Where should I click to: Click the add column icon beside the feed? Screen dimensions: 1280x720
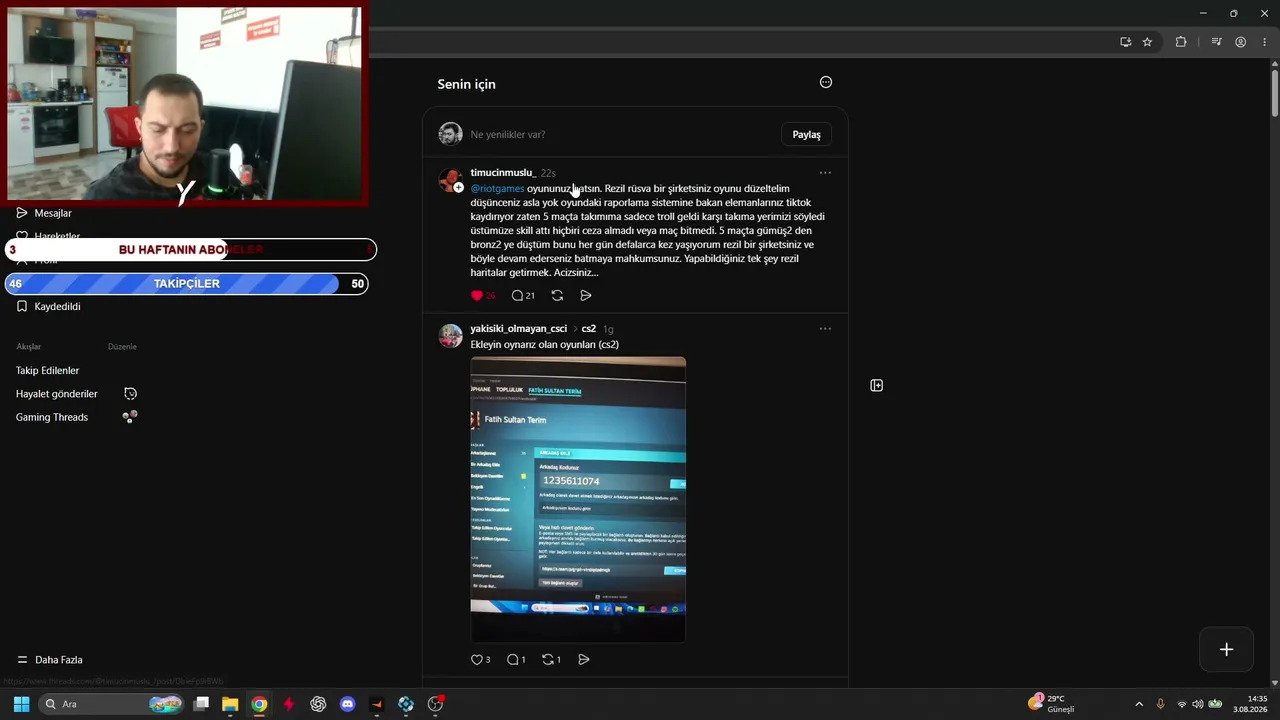877,386
